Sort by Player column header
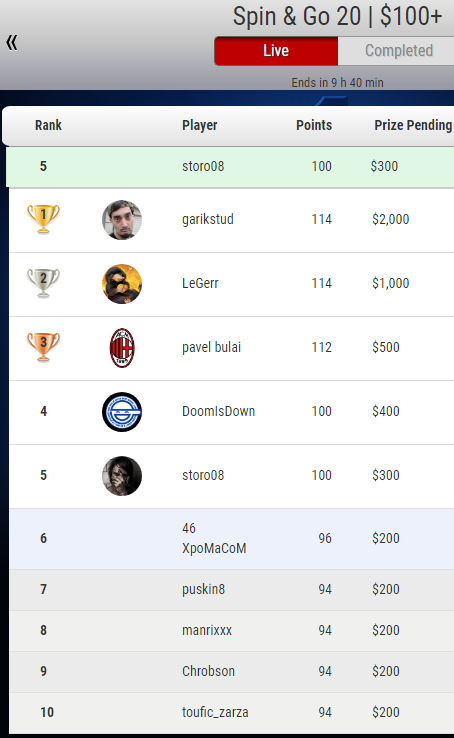454x738 pixels. [x=199, y=125]
